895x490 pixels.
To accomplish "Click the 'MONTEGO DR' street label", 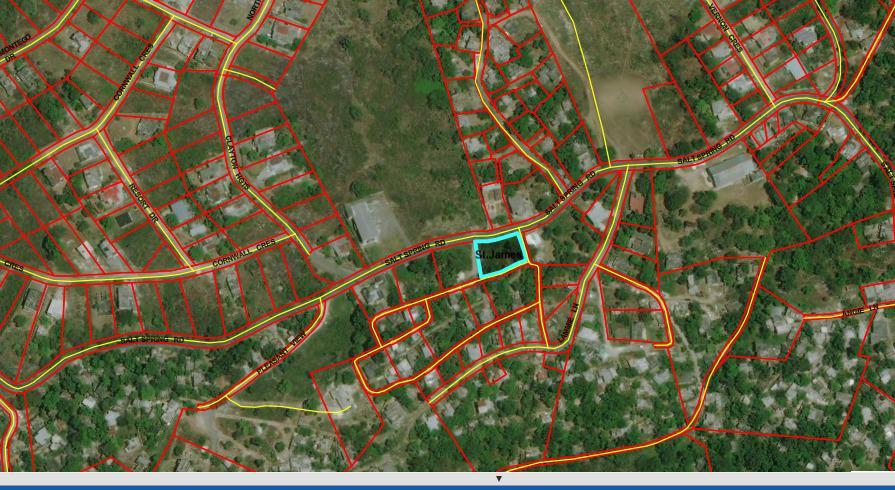I will (15, 47).
